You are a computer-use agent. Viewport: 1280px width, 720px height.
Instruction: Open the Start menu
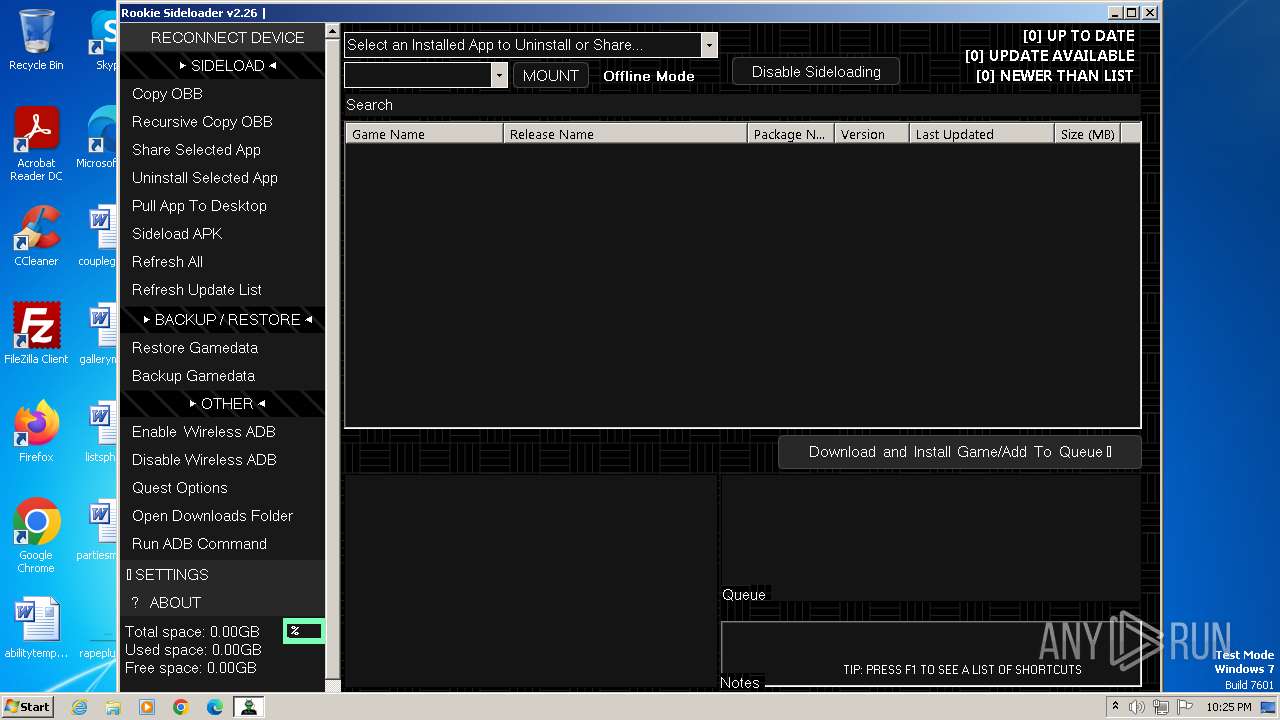pyautogui.click(x=28, y=707)
